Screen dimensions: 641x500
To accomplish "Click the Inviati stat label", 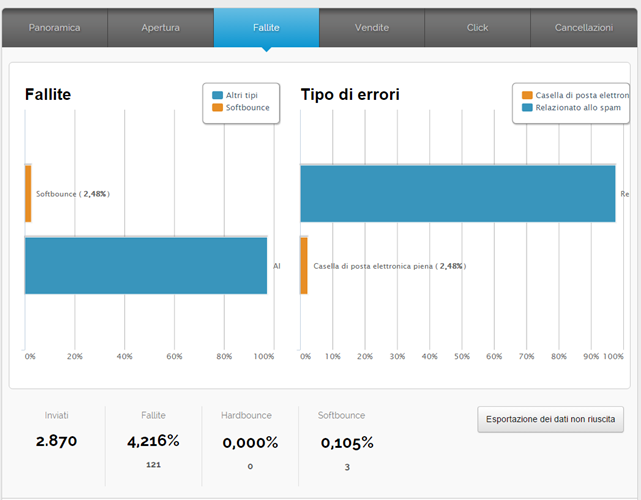I will tap(56, 415).
